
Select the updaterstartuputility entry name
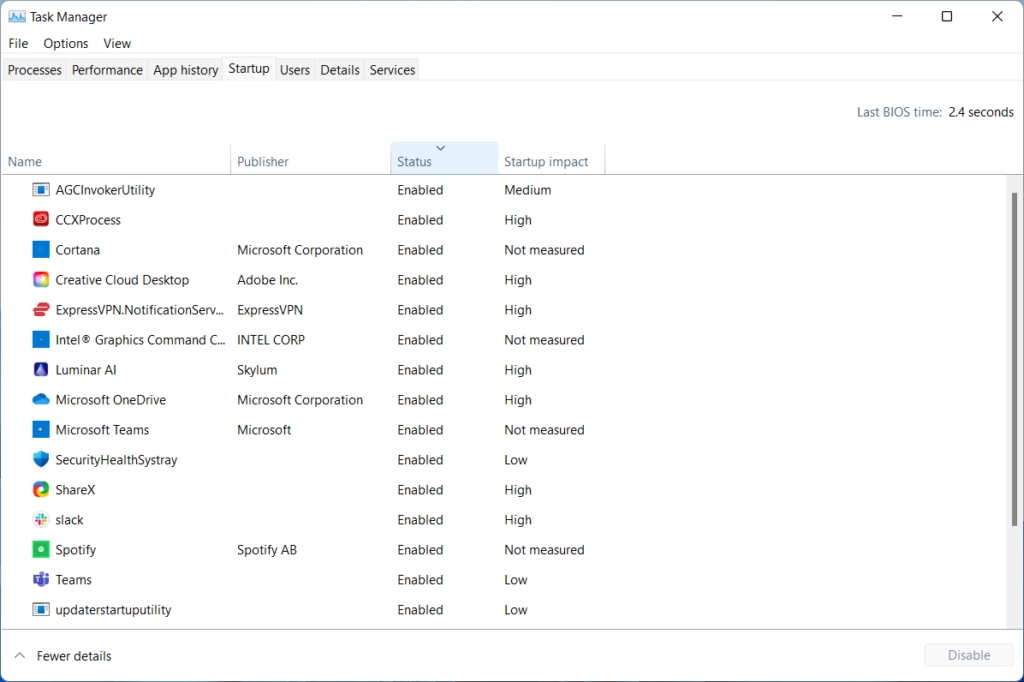pos(114,610)
